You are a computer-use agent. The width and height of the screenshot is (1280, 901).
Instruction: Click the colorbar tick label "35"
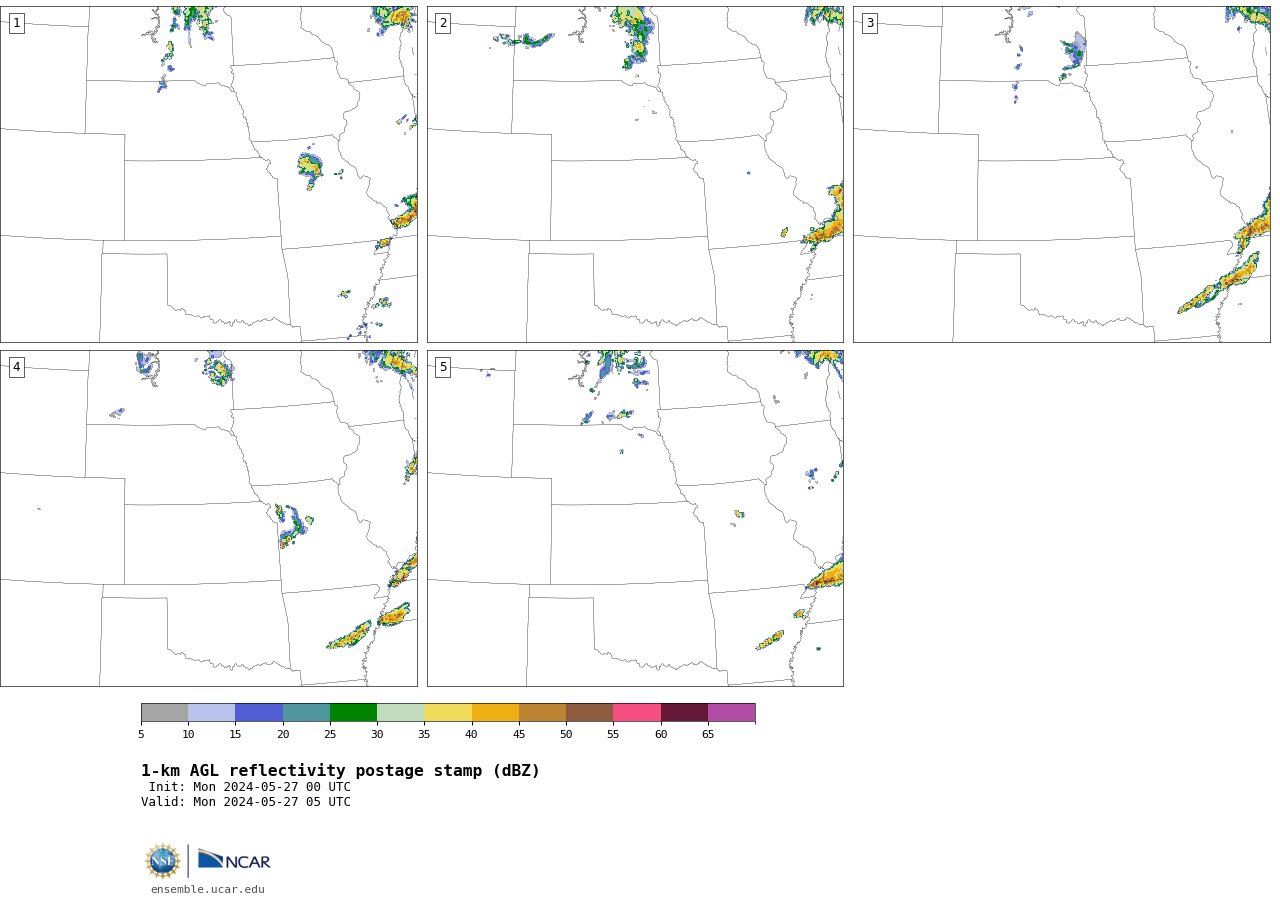coord(424,735)
